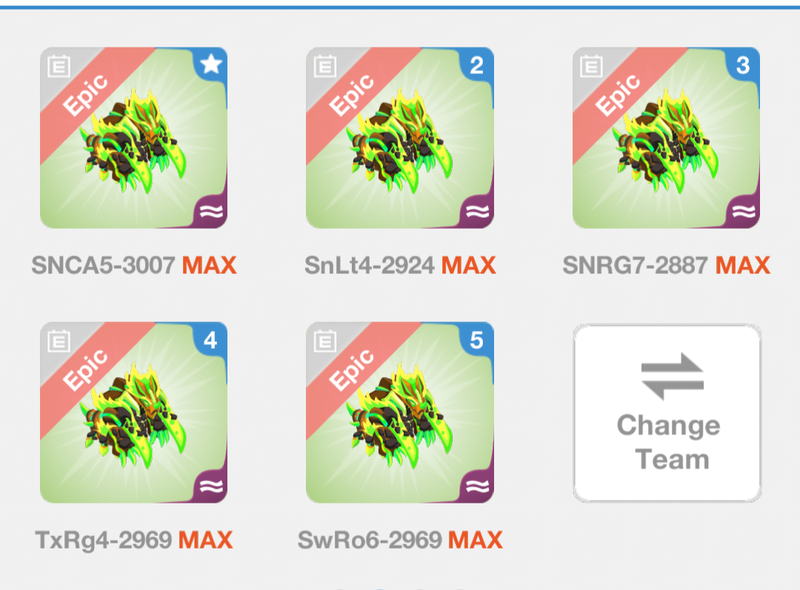The image size is (800, 590).
Task: Click the purple wave element icon on SNCA5-3007
Action: tap(212, 211)
